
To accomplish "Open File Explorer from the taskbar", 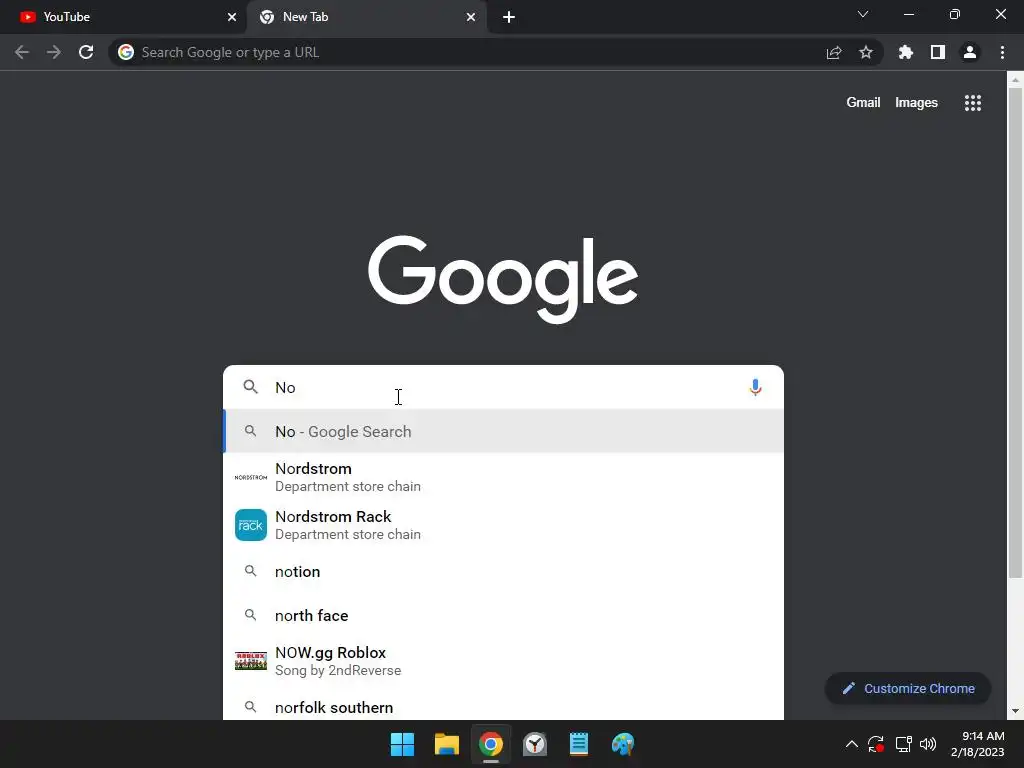I will [x=447, y=744].
